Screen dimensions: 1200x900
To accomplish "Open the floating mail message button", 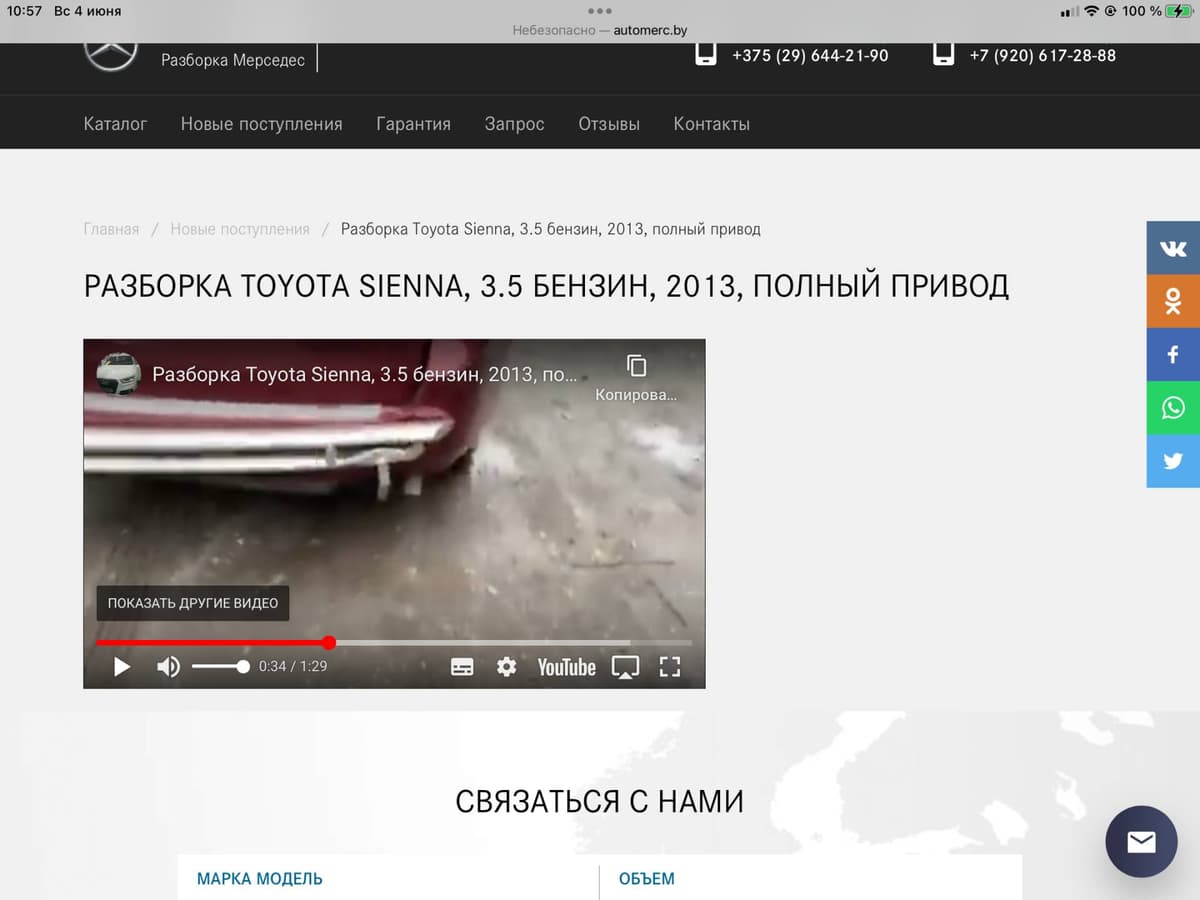I will [x=1141, y=842].
